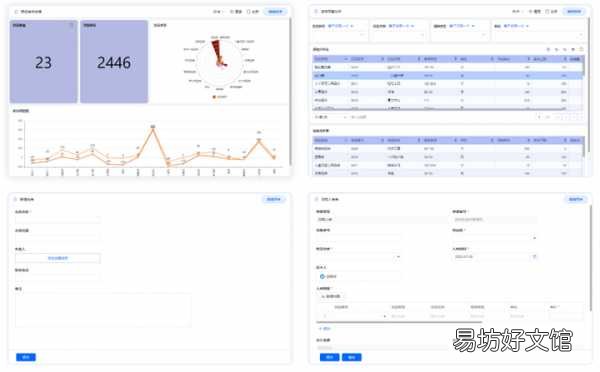Click the pill button in the bottom-right form header
600x372 pixels.
[575, 199]
